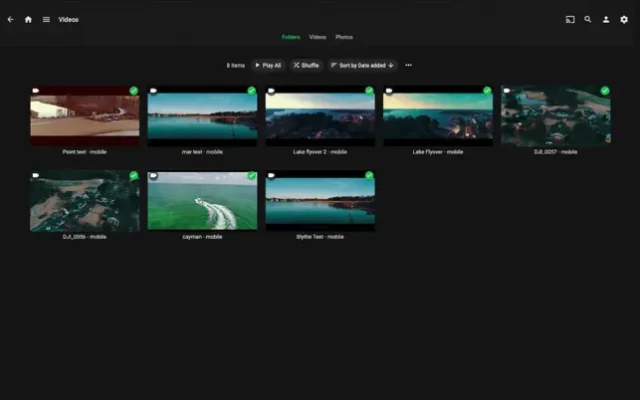
Task: Open the Blythe Test video thumbnail
Action: 320,201
